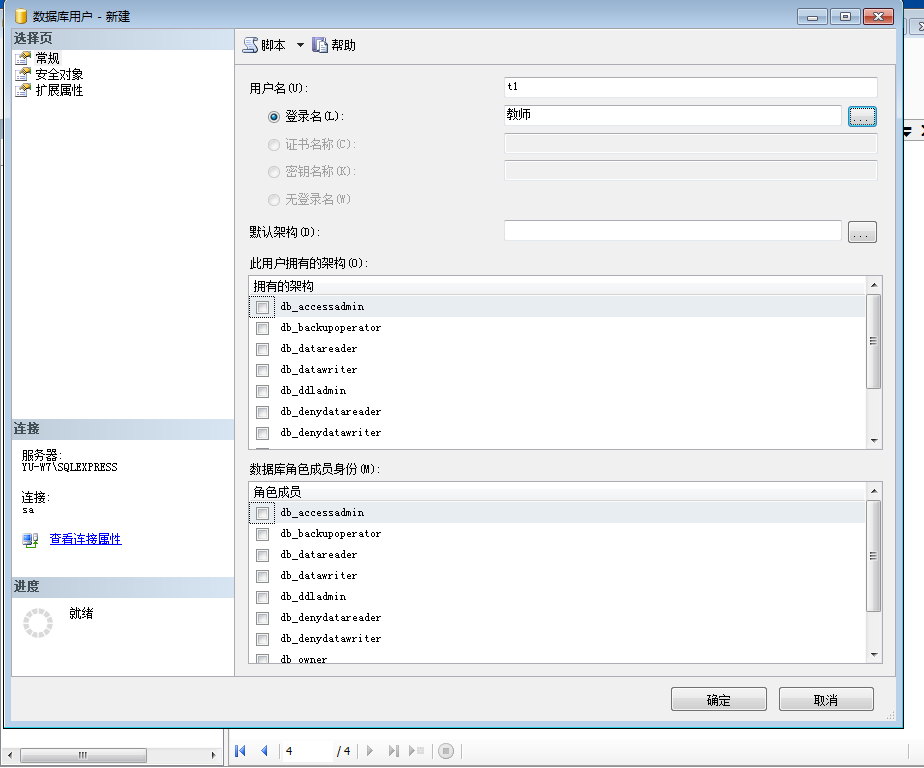Open 查看连接属性 link
This screenshot has width=924, height=768.
pyautogui.click(x=85, y=539)
